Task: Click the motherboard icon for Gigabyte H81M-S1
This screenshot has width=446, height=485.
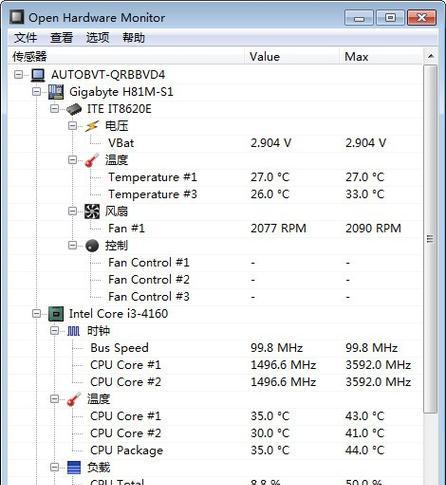Action: click(56, 92)
